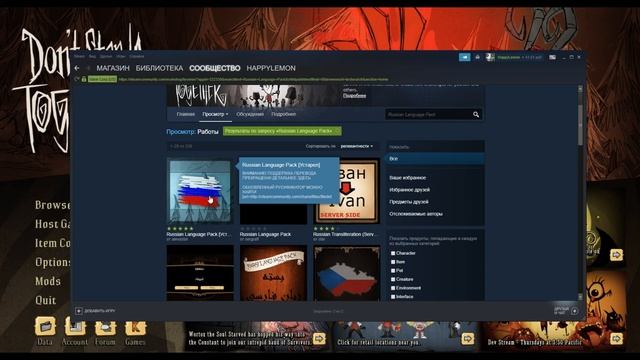Click the user avatar in Steam title bar
This screenshot has height=360, width=640.
pyautogui.click(x=490, y=58)
